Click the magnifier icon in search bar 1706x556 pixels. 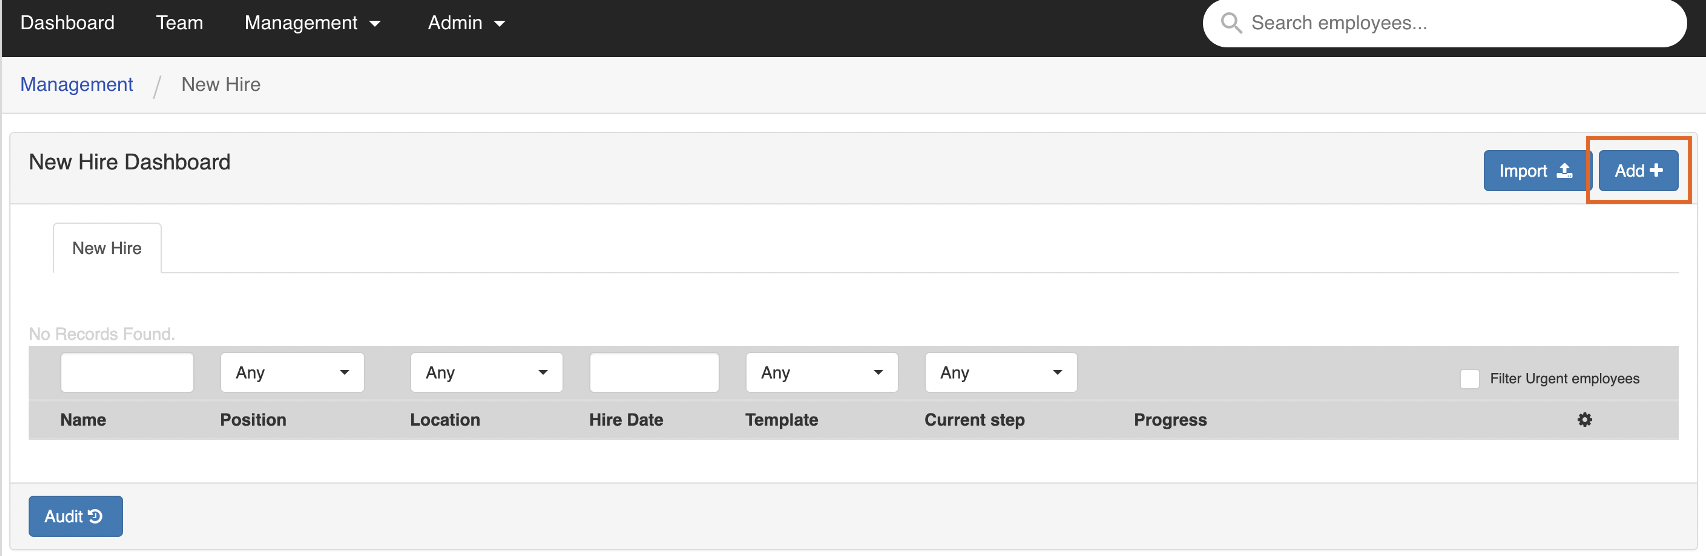1231,23
